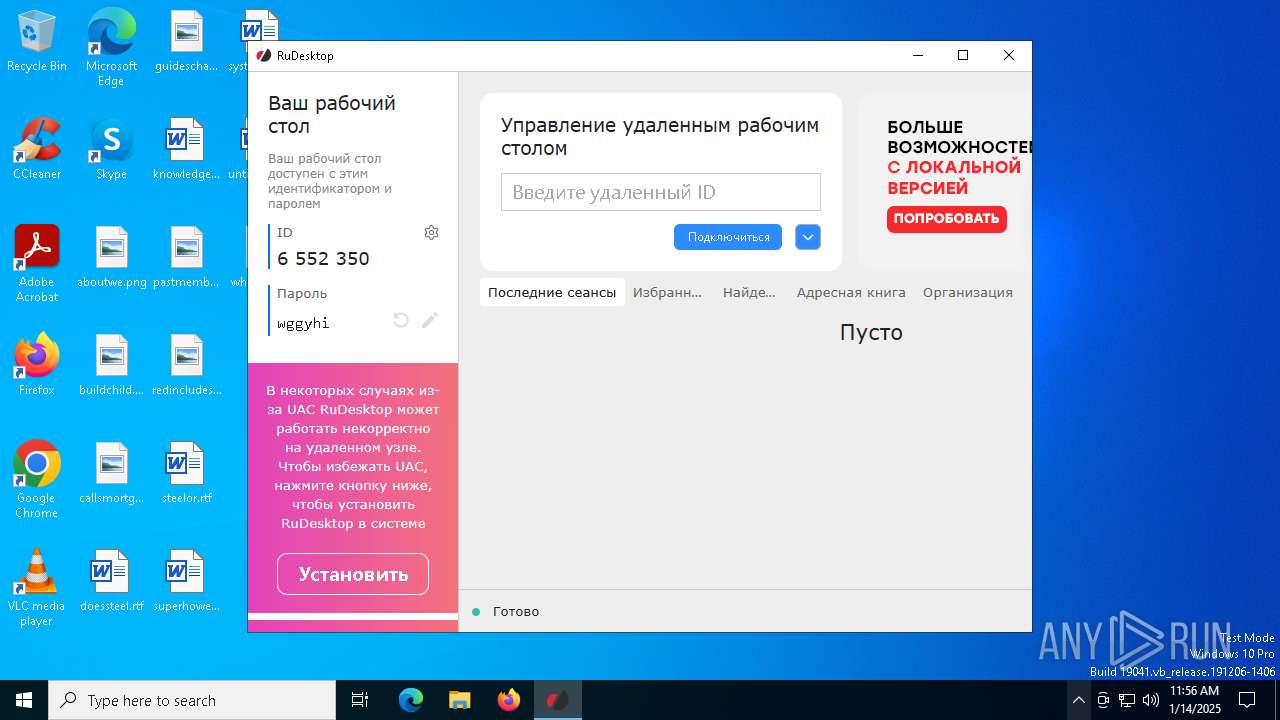Launch Edge from the taskbar
This screenshot has width=1280, height=720.
[411, 700]
